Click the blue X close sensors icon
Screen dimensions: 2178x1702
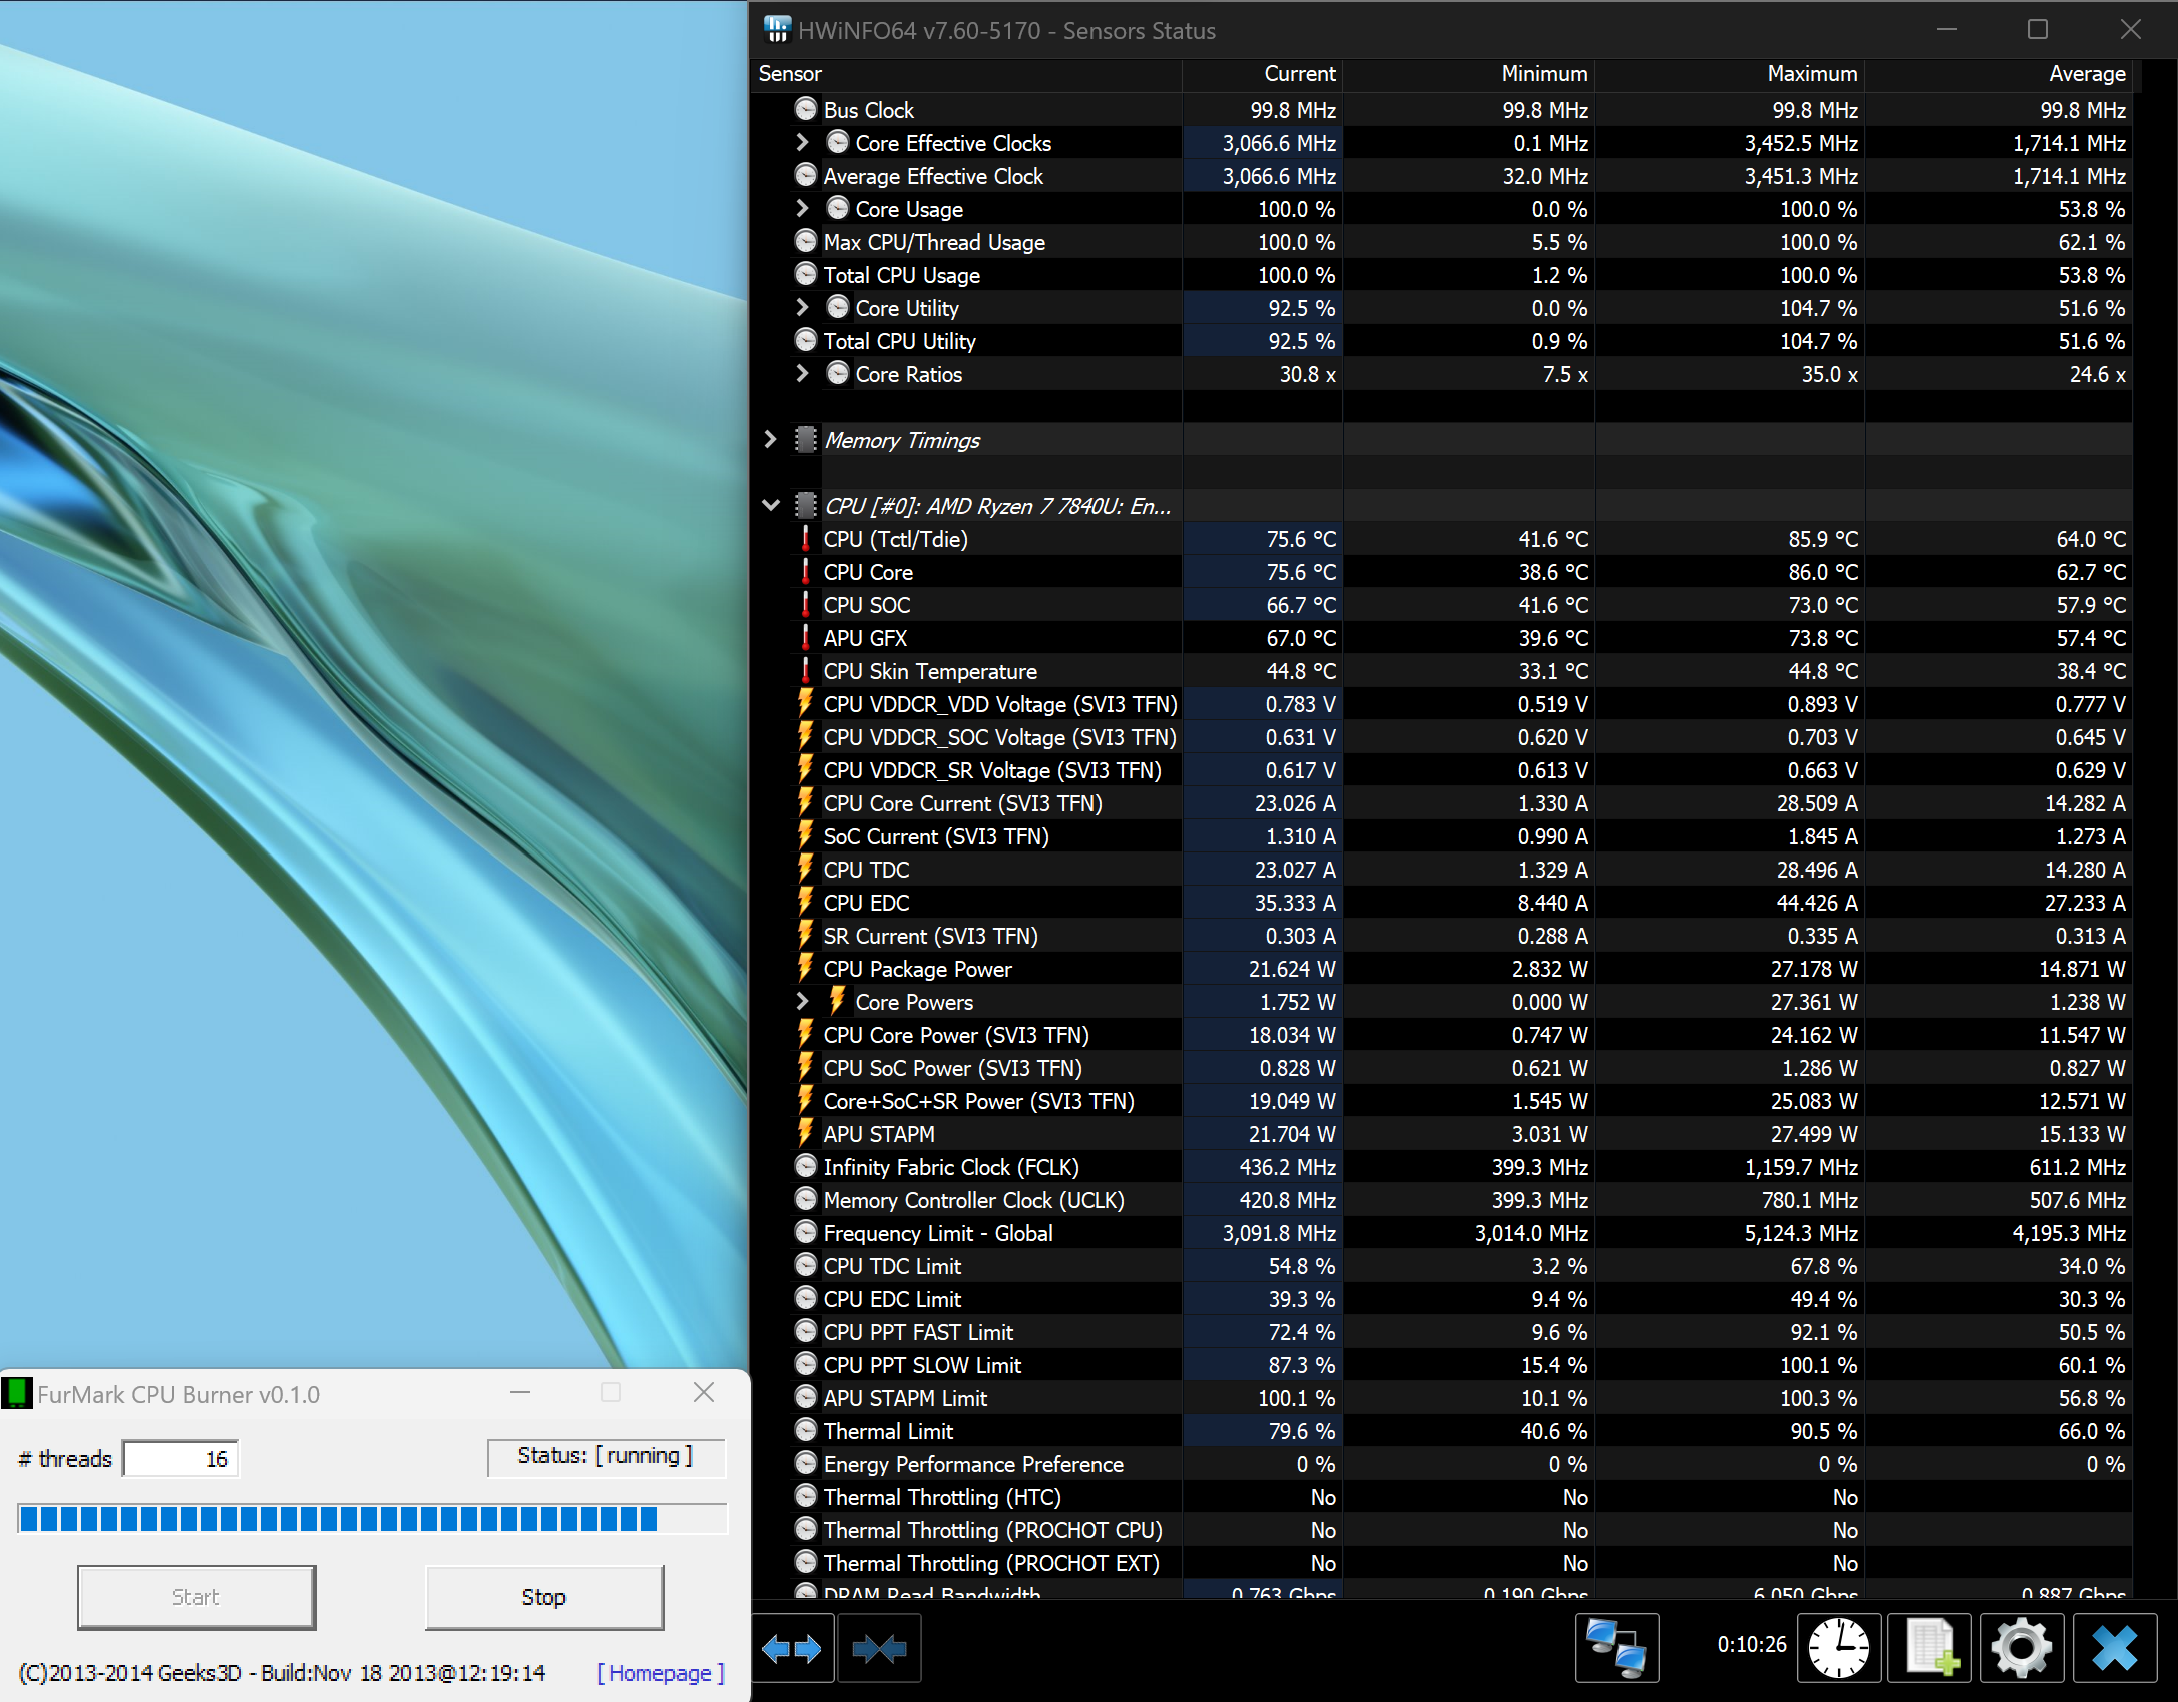2115,1647
